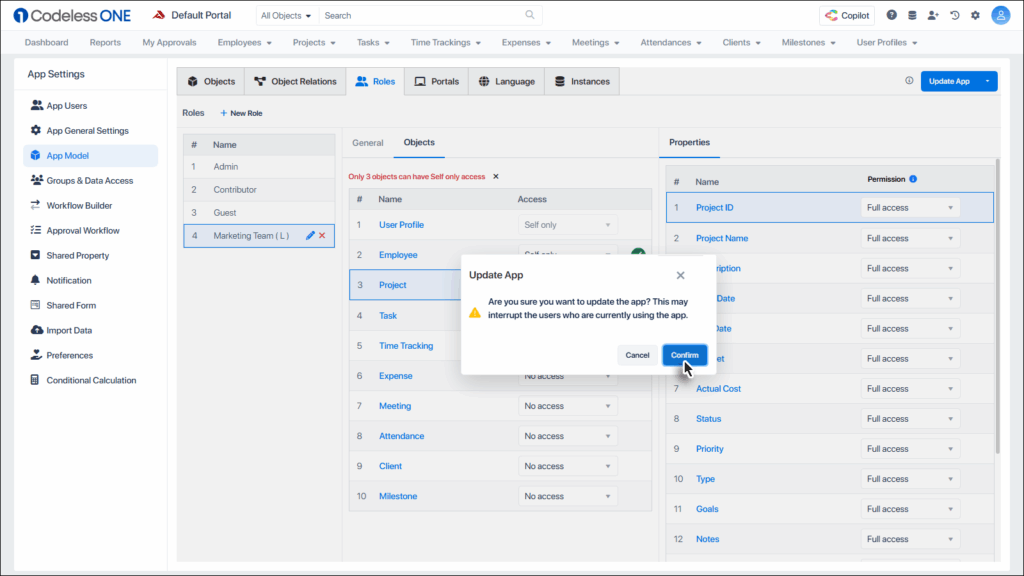
Task: Open the General role tab
Action: point(368,143)
